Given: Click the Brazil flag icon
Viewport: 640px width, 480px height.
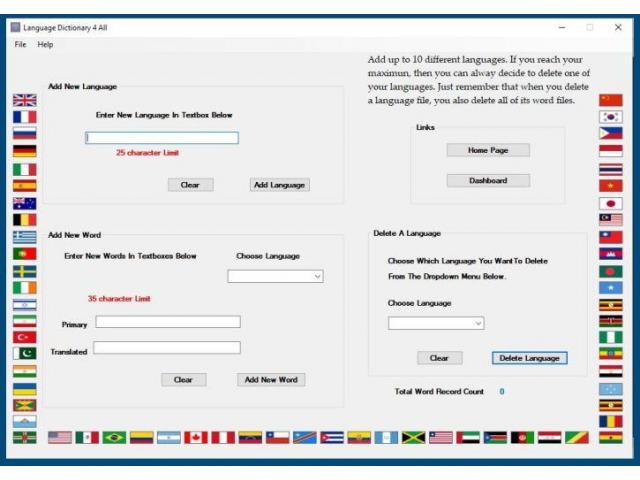Looking at the screenshot, I should (114, 437).
